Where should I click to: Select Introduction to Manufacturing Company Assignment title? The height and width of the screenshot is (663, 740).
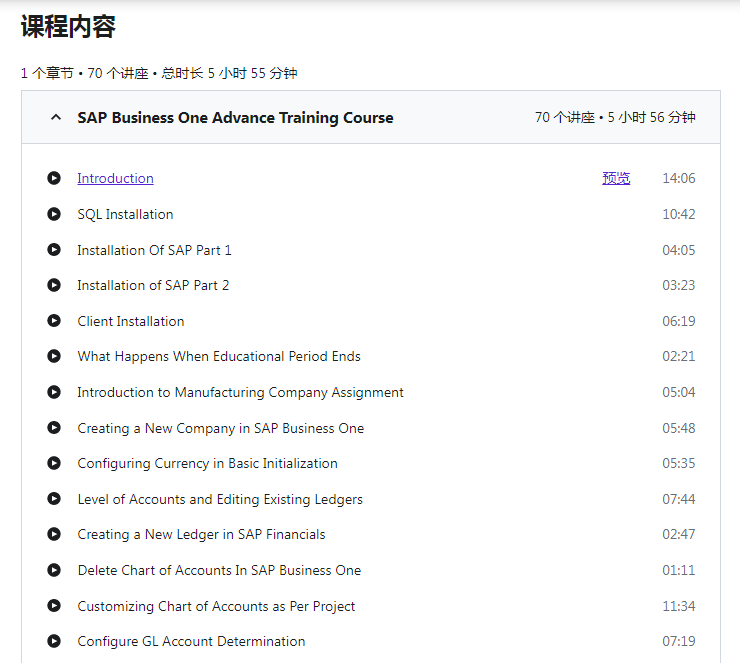tap(240, 392)
